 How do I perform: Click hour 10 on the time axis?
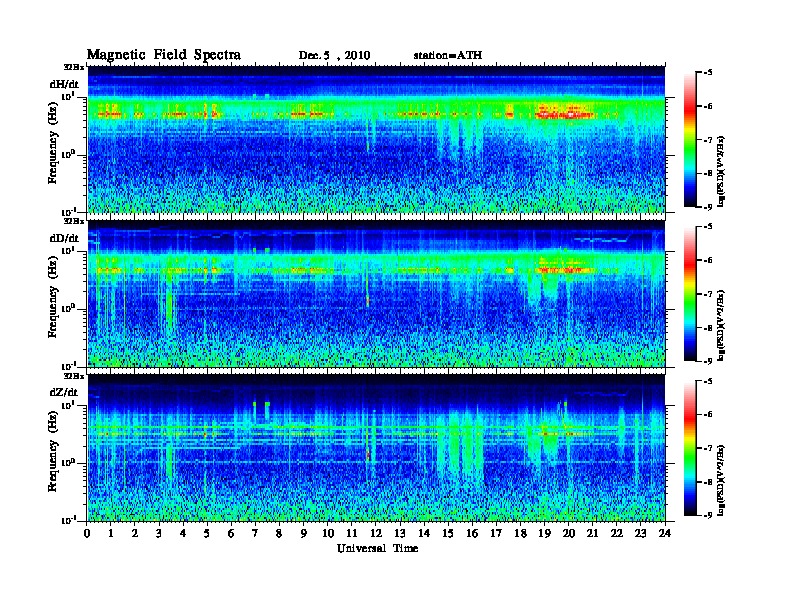(x=328, y=533)
